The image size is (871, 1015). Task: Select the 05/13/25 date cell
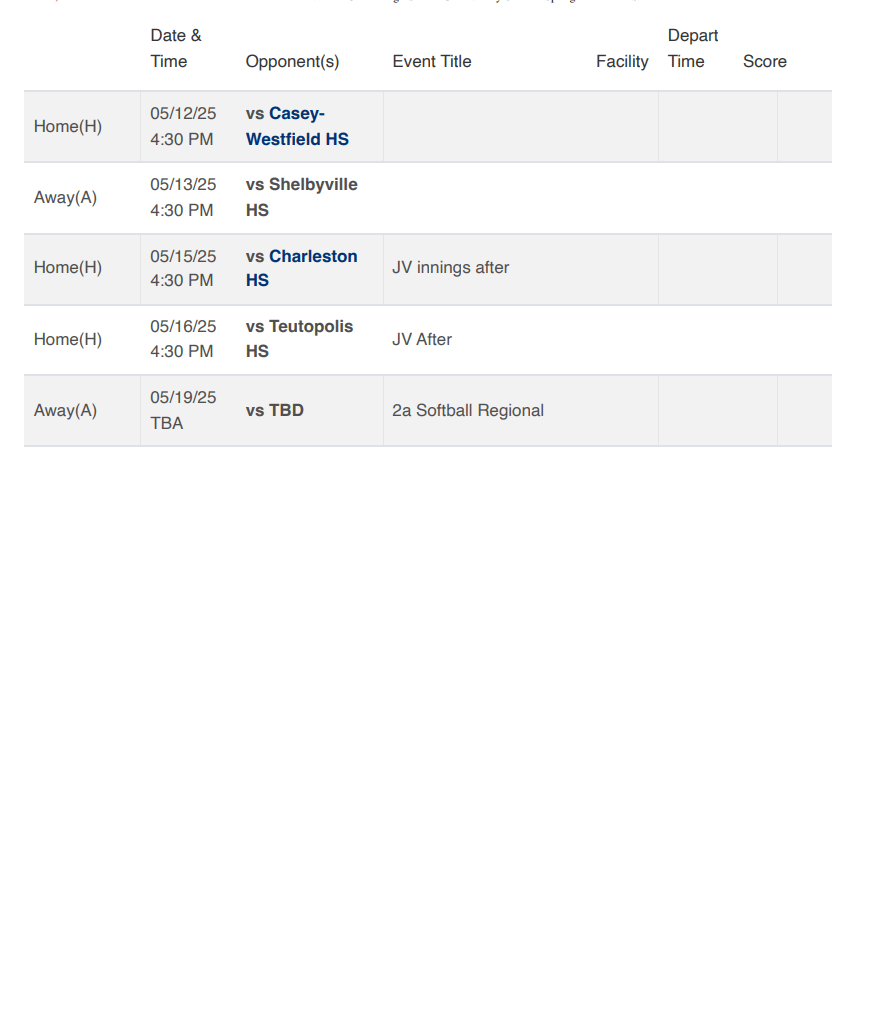[183, 197]
